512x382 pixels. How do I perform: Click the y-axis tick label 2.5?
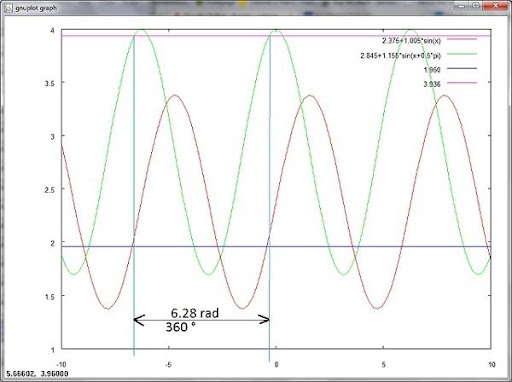(x=50, y=190)
